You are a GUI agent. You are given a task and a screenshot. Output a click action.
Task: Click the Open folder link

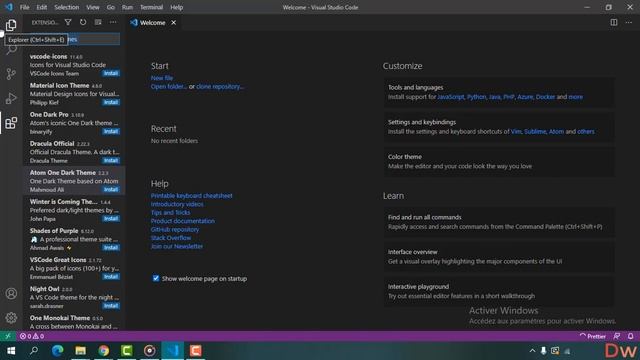(169, 87)
